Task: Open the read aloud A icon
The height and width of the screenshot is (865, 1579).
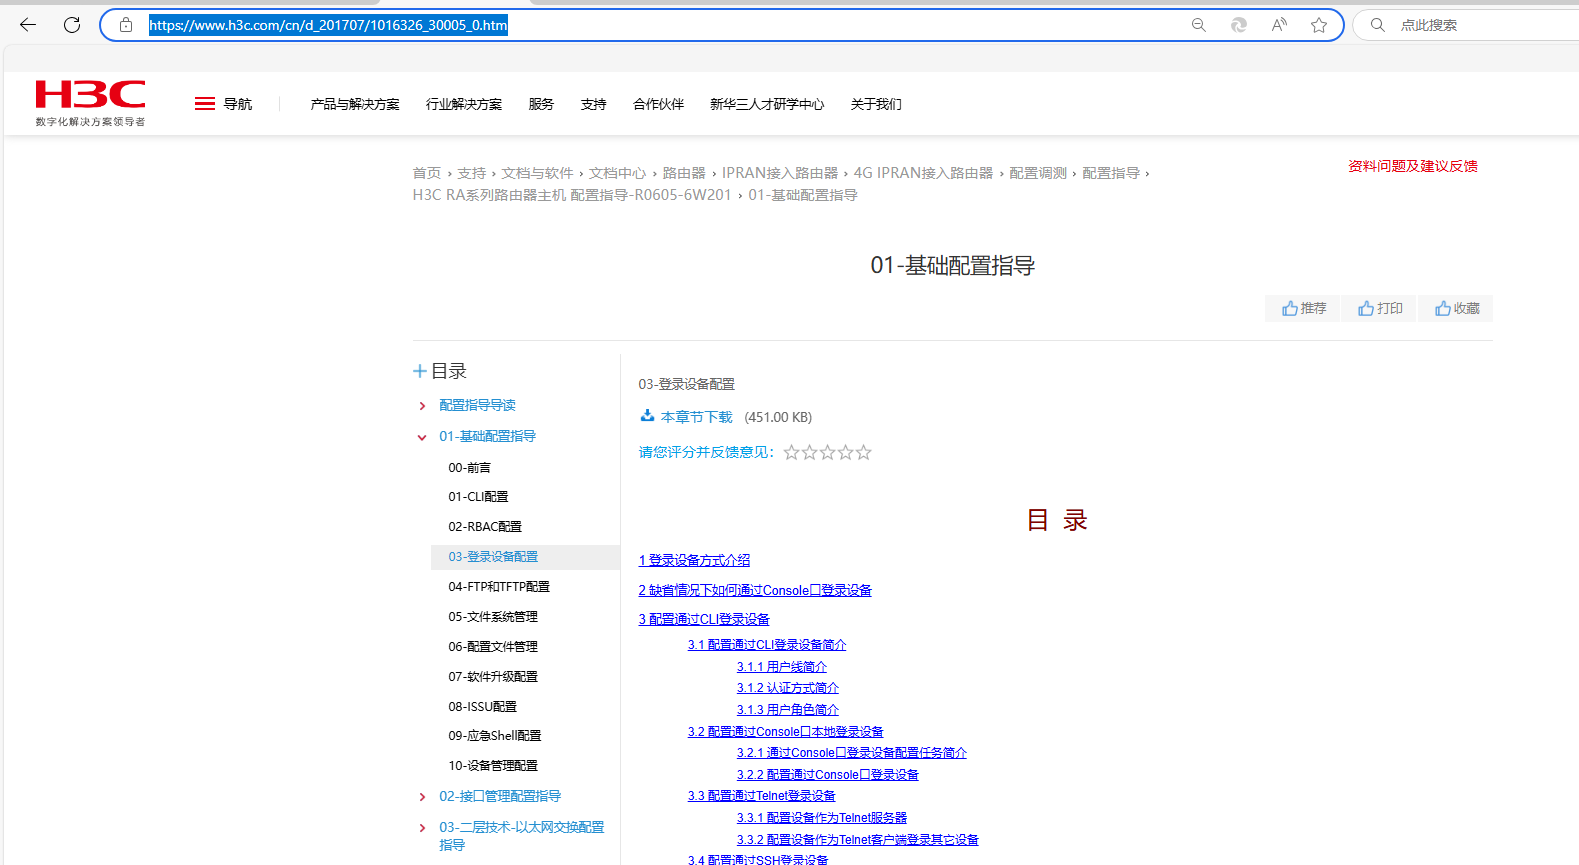Action: point(1279,25)
